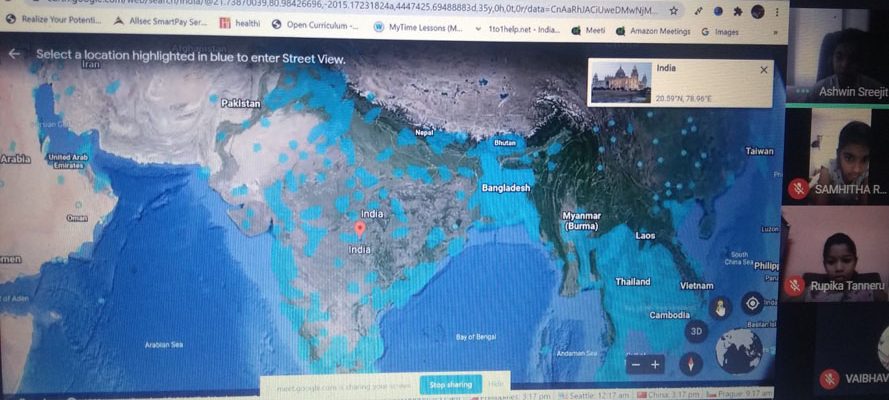The image size is (889, 400).
Task: Select SAMHITHA R's video tile in Meet
Action: click(836, 154)
